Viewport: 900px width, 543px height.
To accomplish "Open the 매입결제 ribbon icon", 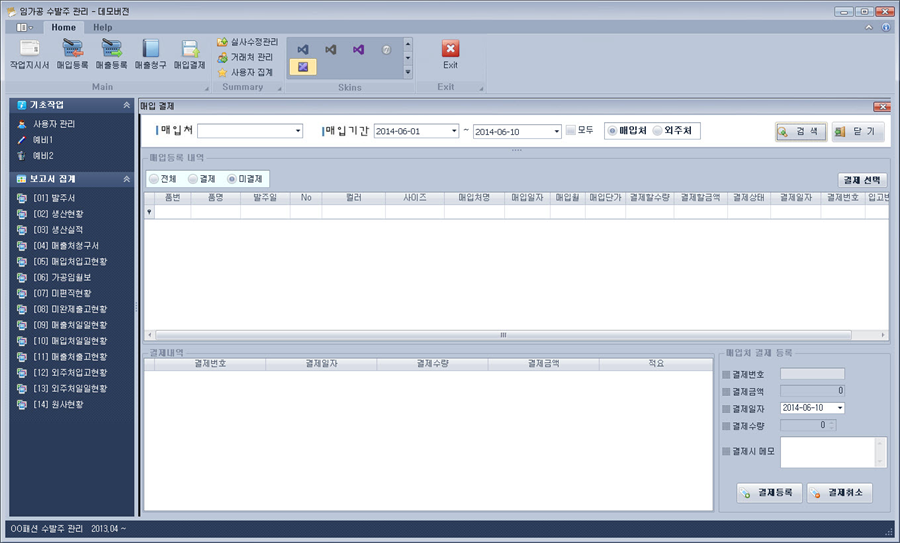I will pos(189,55).
